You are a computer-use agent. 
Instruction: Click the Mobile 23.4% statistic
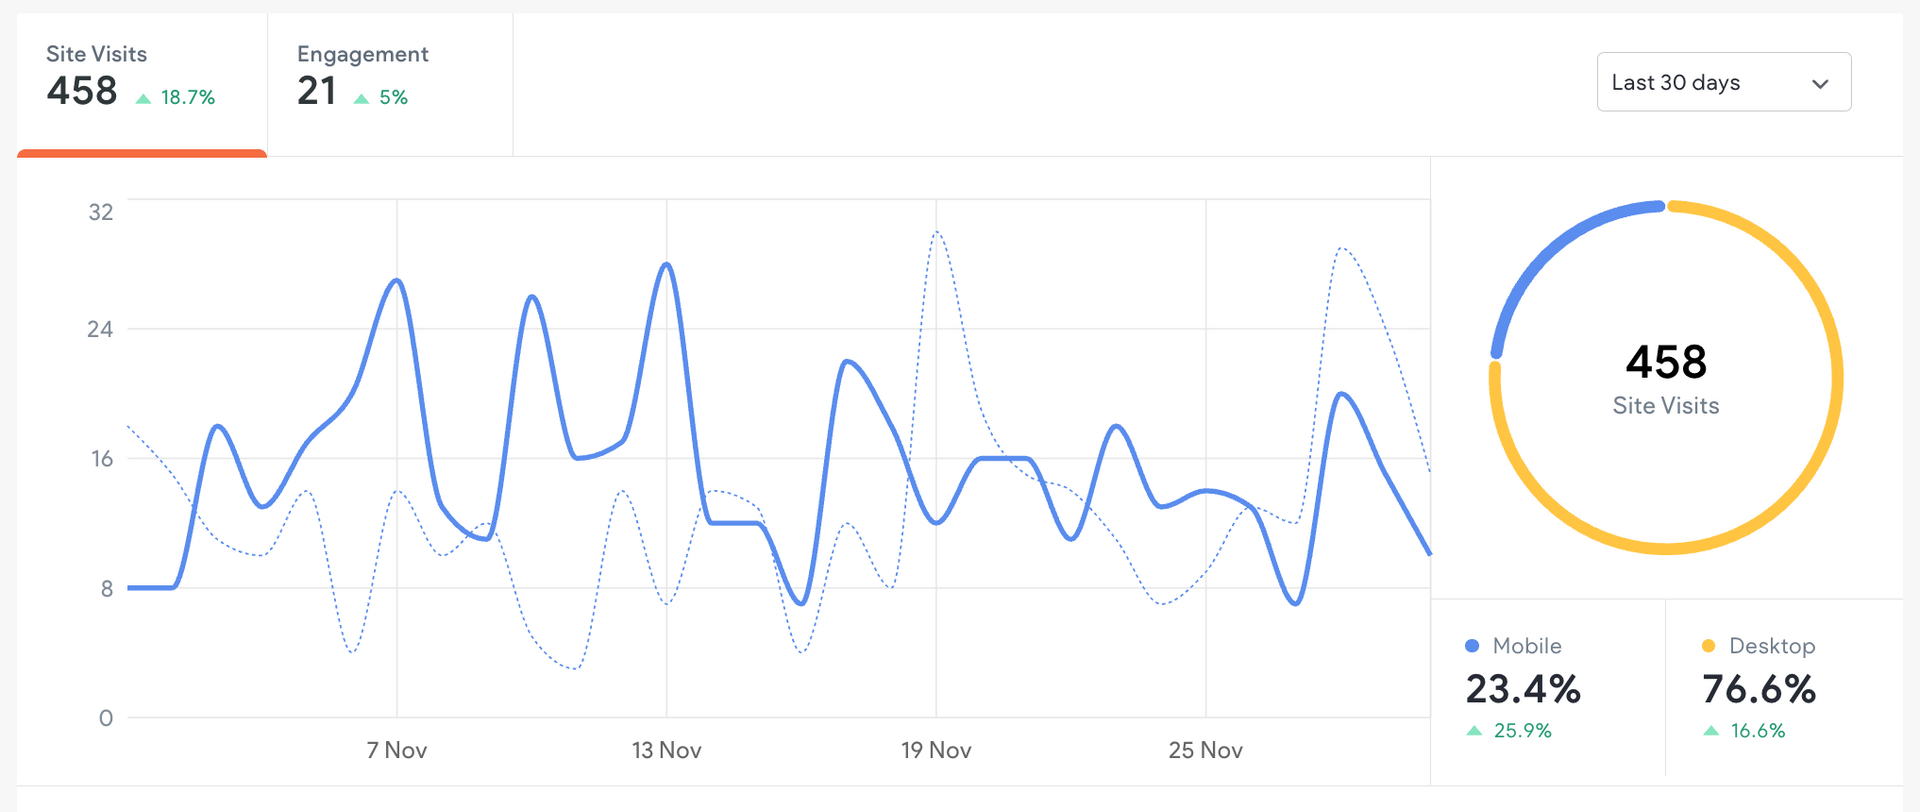click(x=1523, y=689)
